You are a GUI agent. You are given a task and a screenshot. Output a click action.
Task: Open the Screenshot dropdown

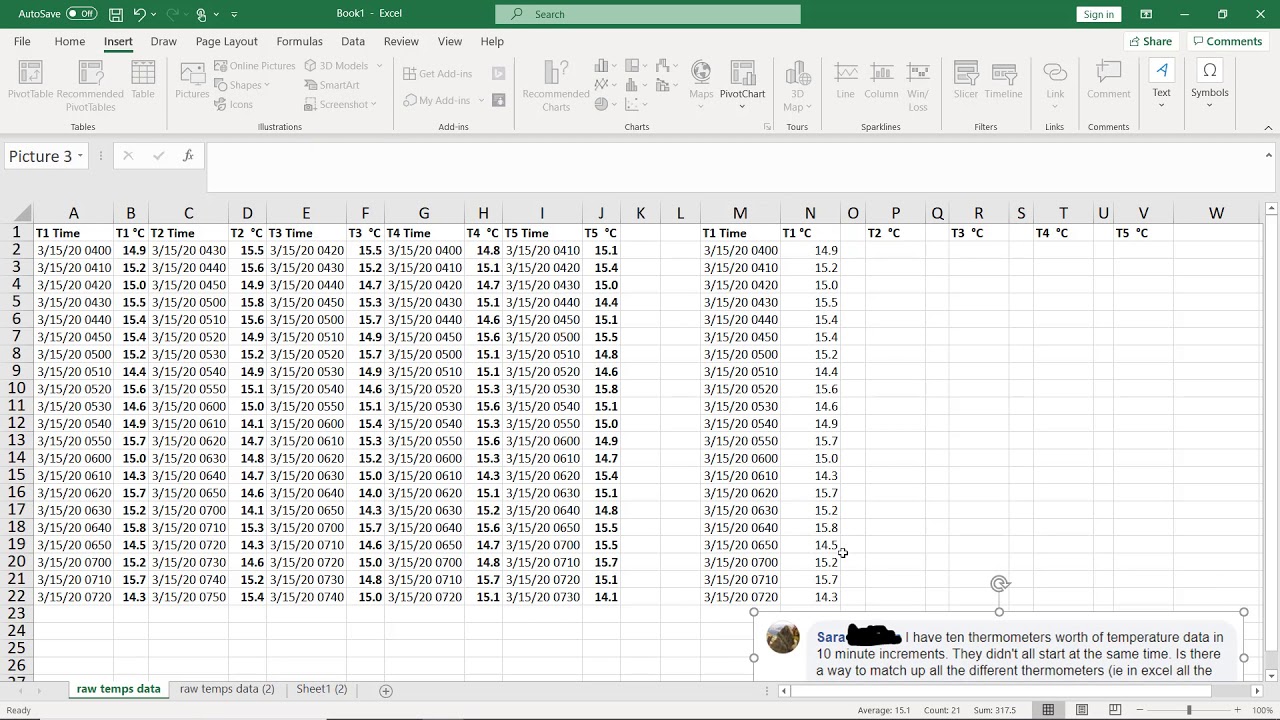[x=340, y=104]
